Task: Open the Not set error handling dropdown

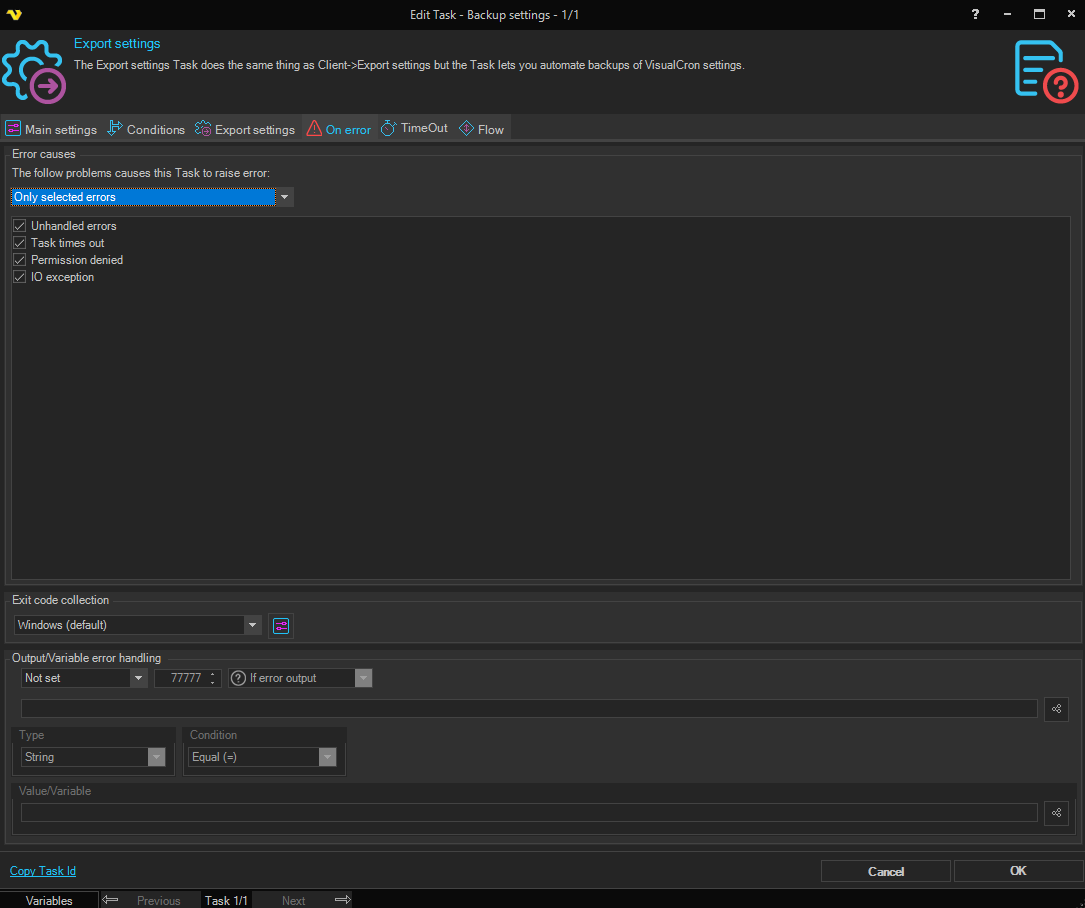Action: click(x=138, y=678)
